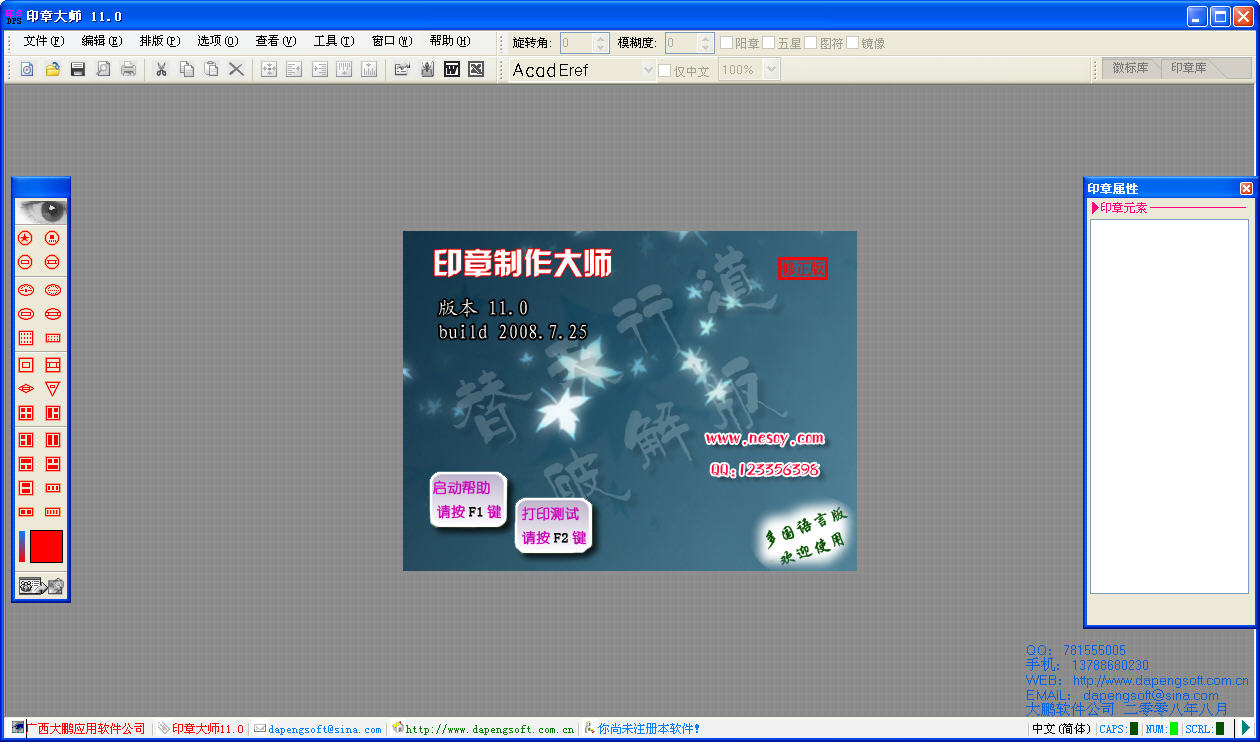Screen dimensions: 1260x742
Task: Click the save floppy disk icon
Action: coord(77,69)
